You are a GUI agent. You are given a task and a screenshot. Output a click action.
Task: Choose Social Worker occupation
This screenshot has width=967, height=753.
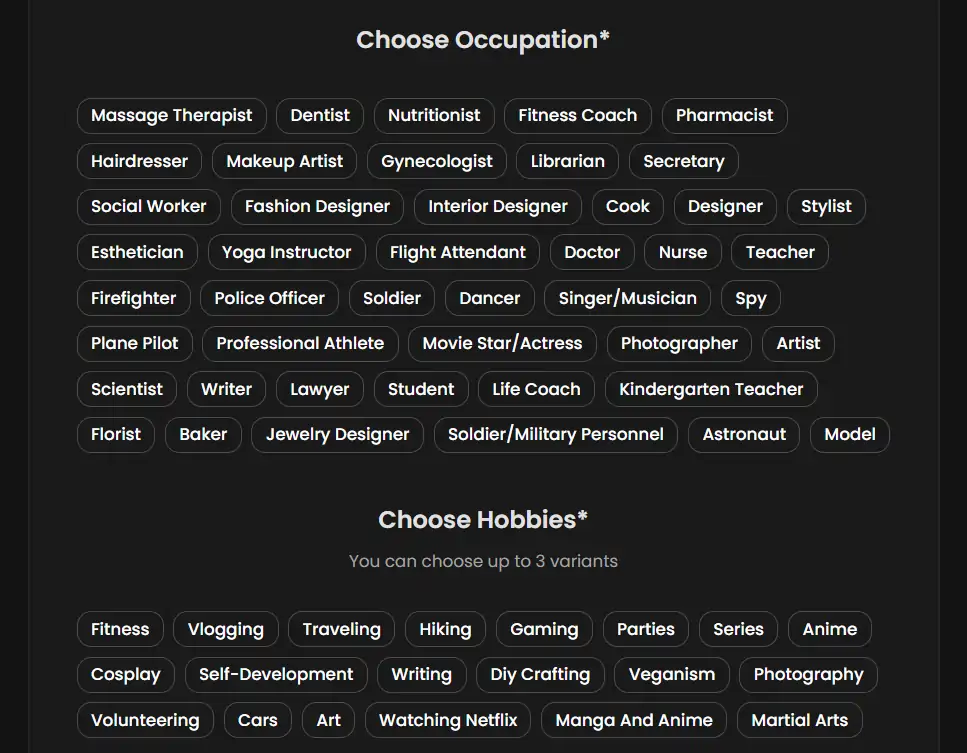pos(149,207)
